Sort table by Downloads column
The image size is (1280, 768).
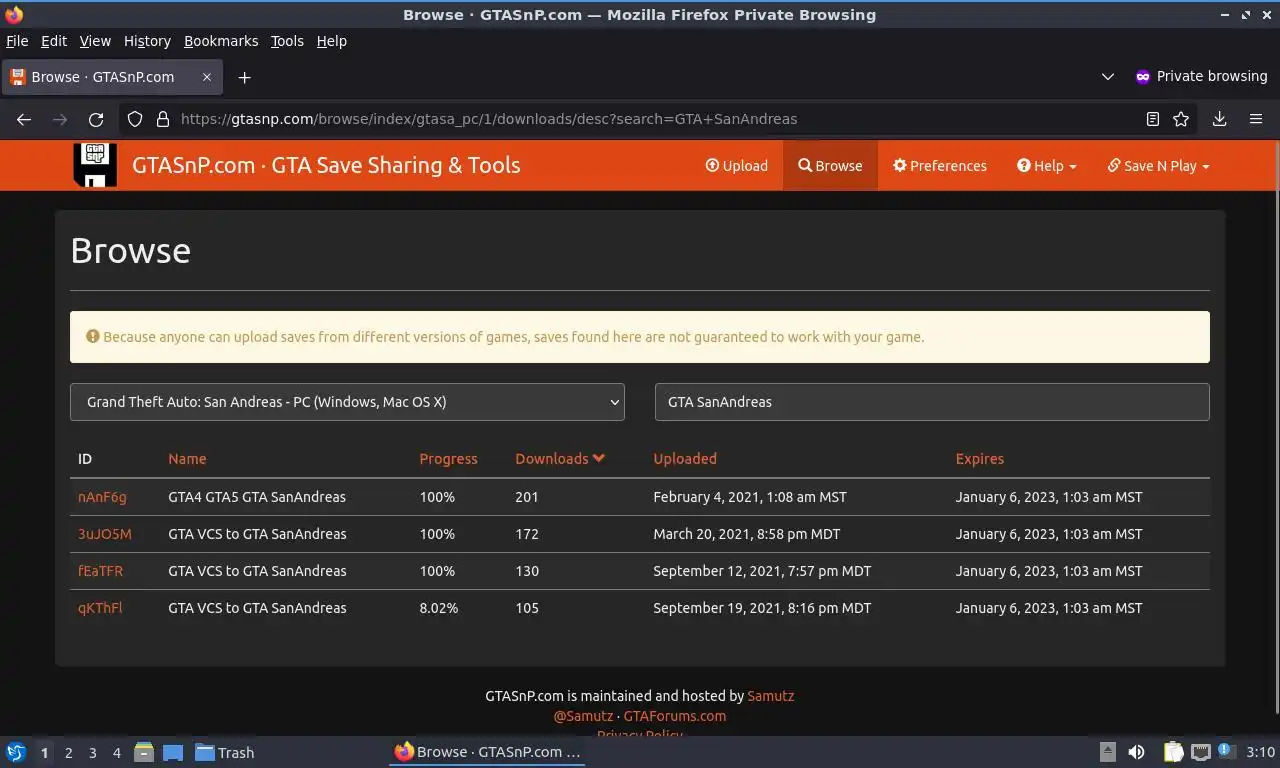pos(560,459)
